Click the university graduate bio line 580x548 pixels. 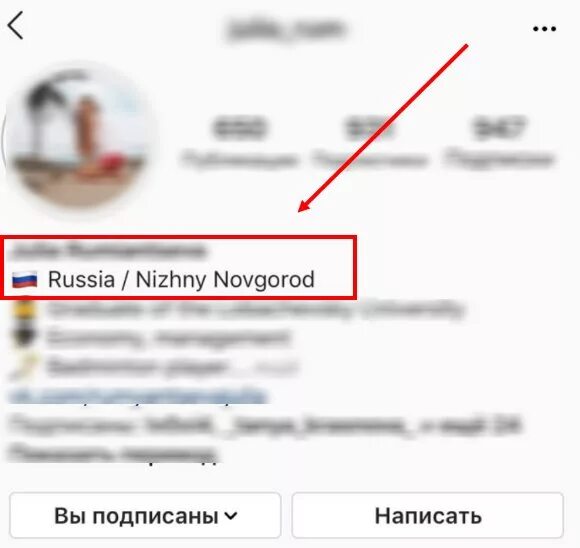tap(255, 310)
